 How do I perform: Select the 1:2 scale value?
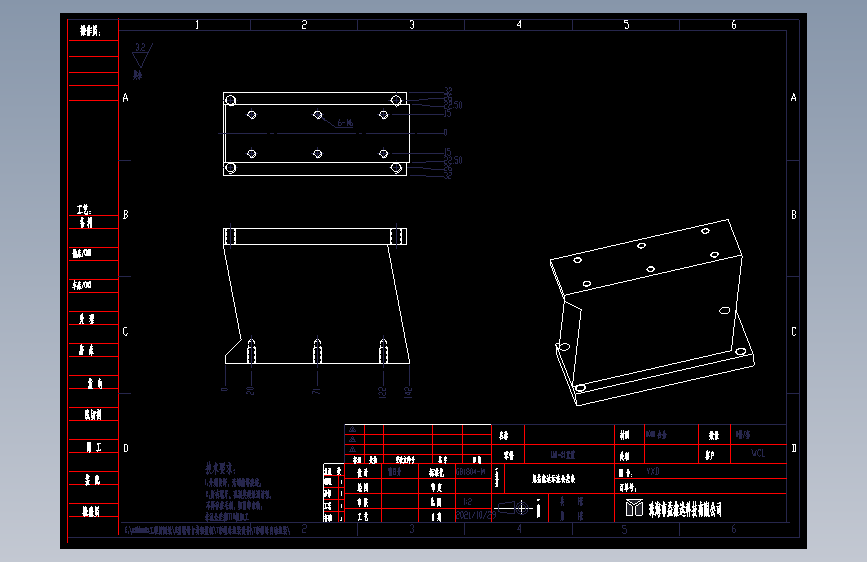467,502
